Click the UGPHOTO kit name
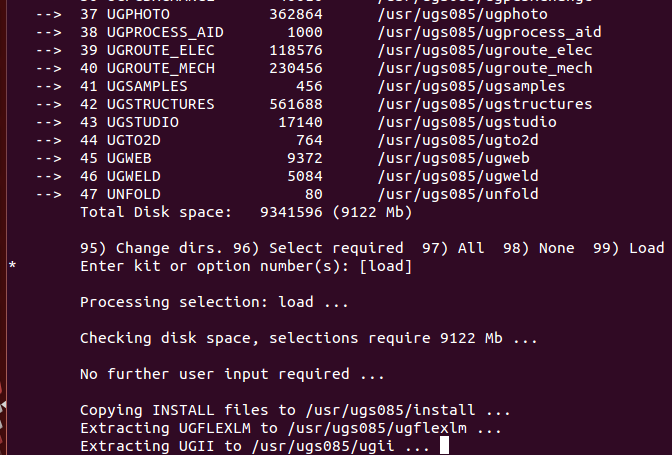672x455 pixels. tap(138, 15)
